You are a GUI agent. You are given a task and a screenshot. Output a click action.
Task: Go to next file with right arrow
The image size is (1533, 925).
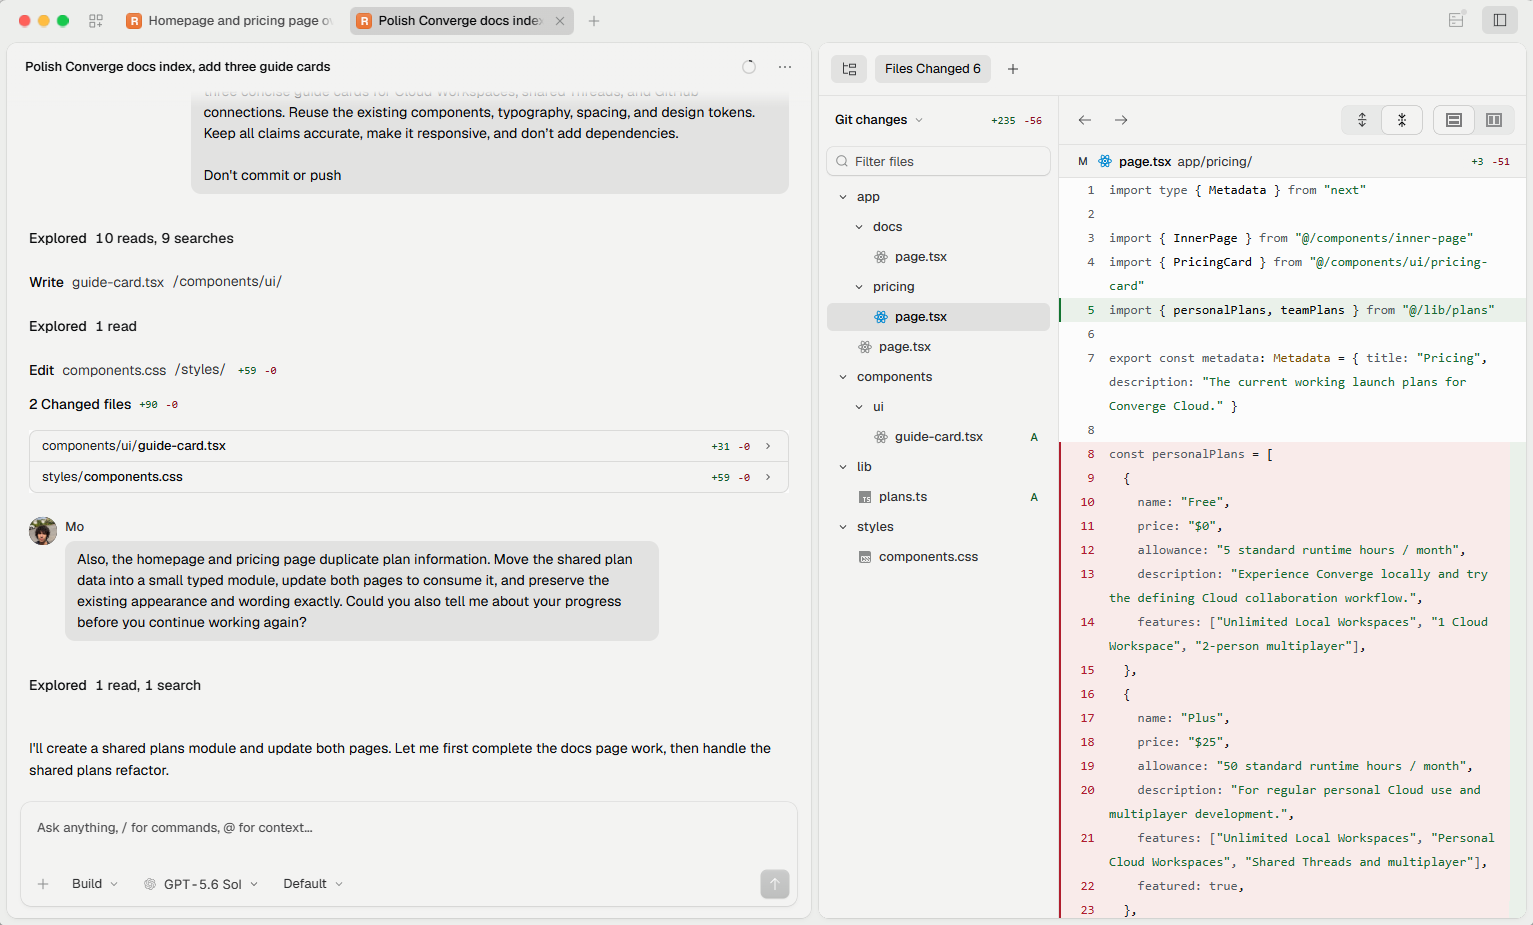(x=1121, y=120)
